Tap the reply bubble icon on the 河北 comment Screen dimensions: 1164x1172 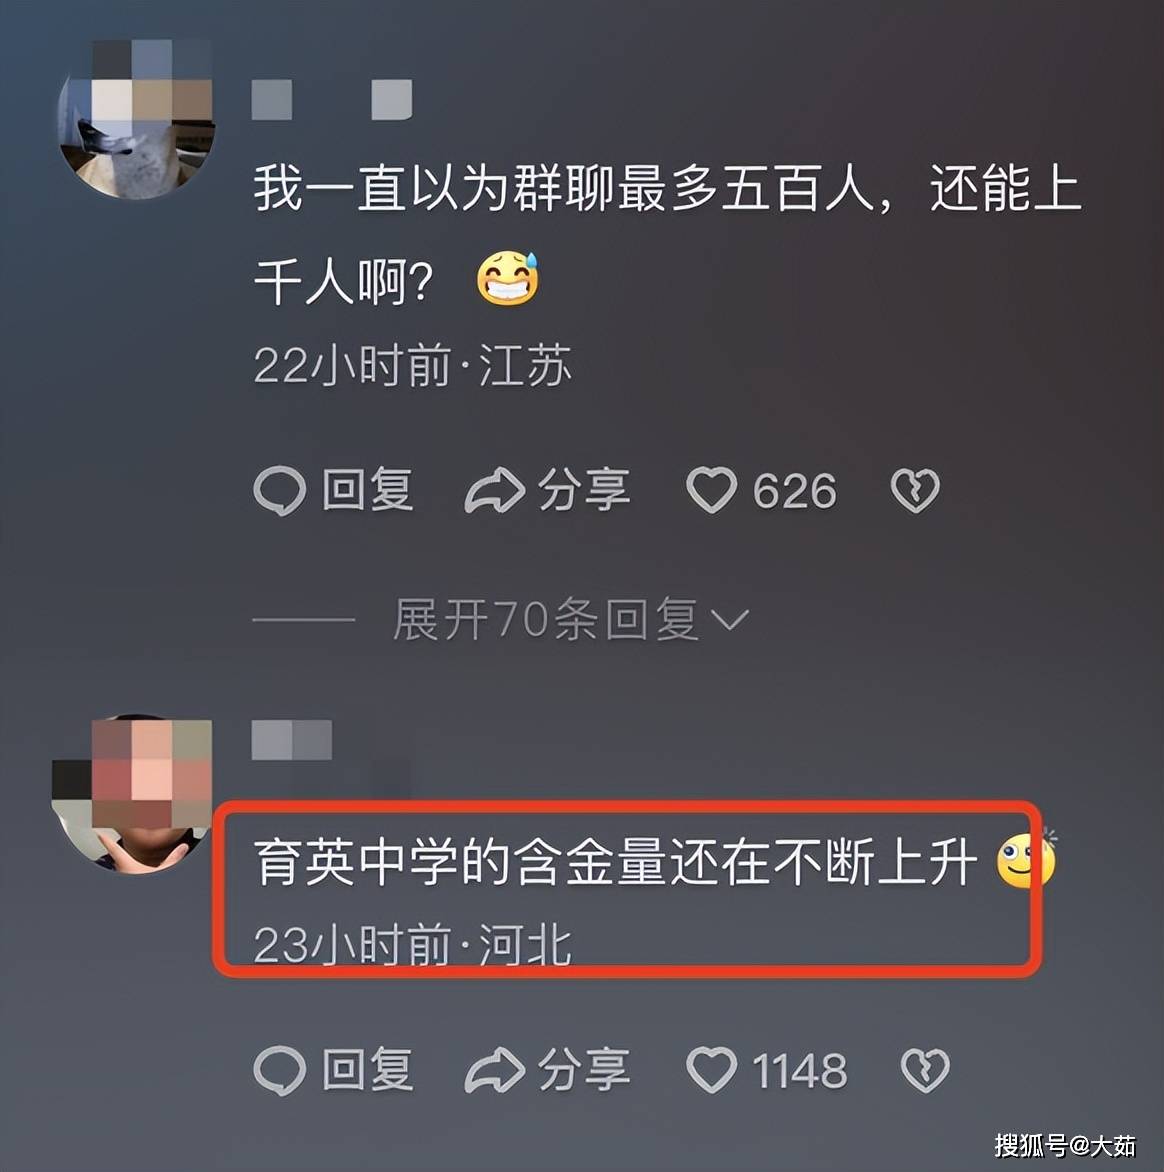pyautogui.click(x=280, y=1070)
